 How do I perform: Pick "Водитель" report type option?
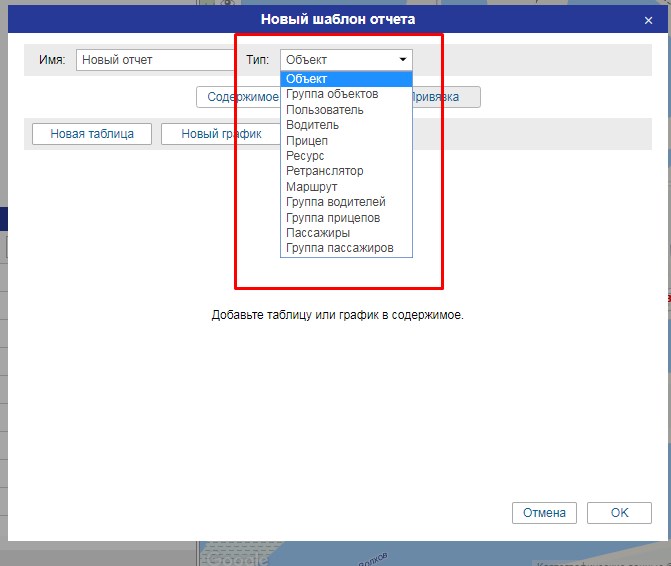[x=312, y=125]
